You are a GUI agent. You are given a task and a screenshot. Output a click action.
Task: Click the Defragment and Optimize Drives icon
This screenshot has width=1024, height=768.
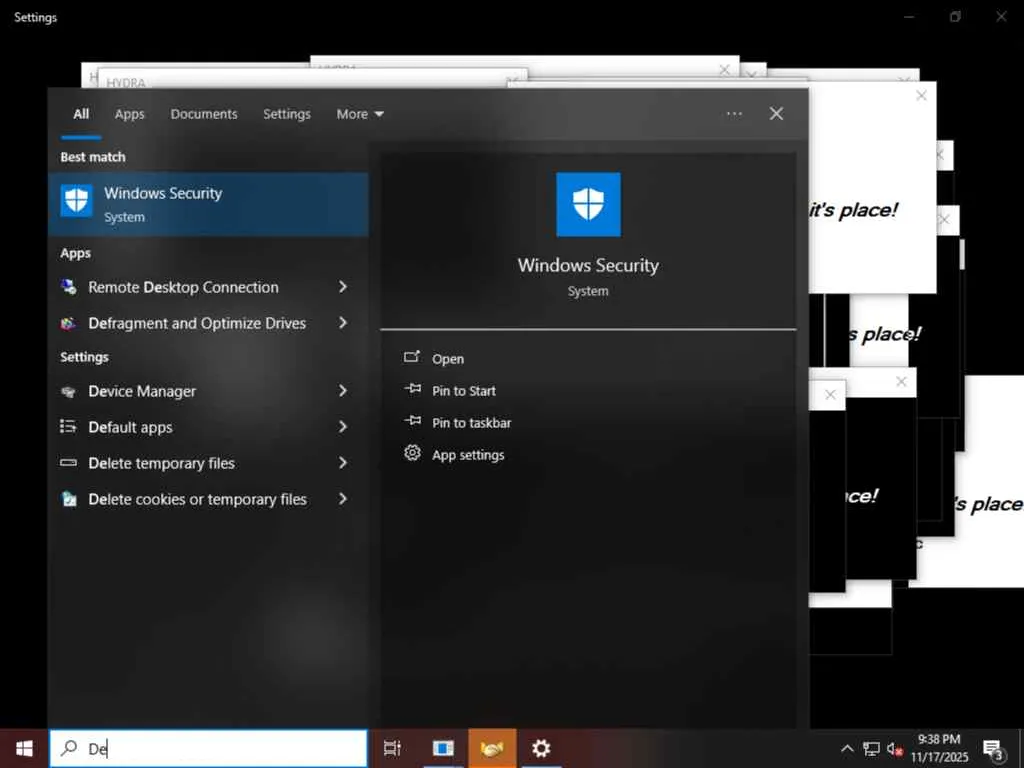69,323
